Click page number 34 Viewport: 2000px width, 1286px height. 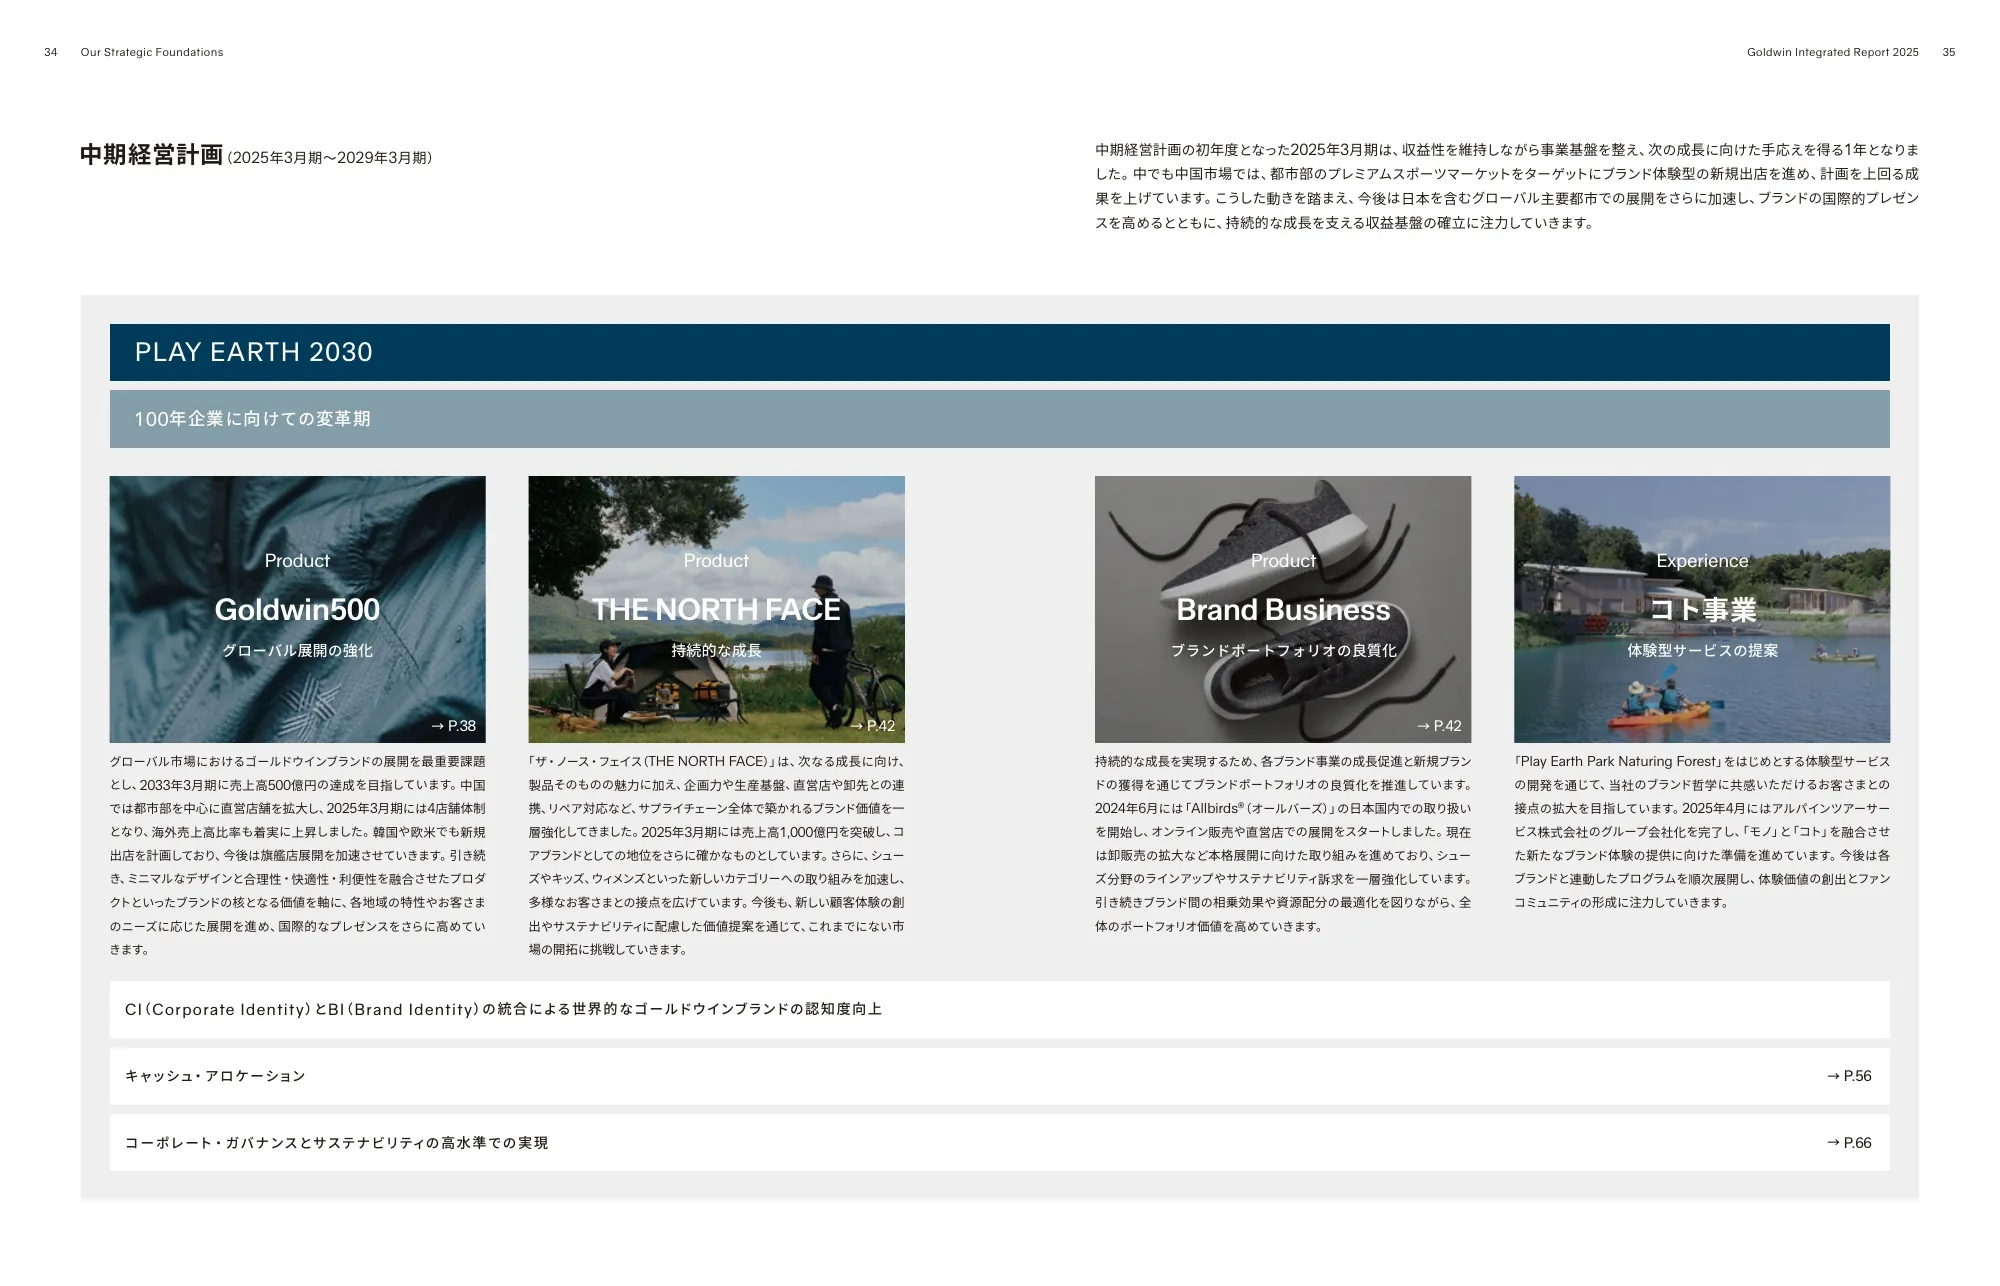51,52
